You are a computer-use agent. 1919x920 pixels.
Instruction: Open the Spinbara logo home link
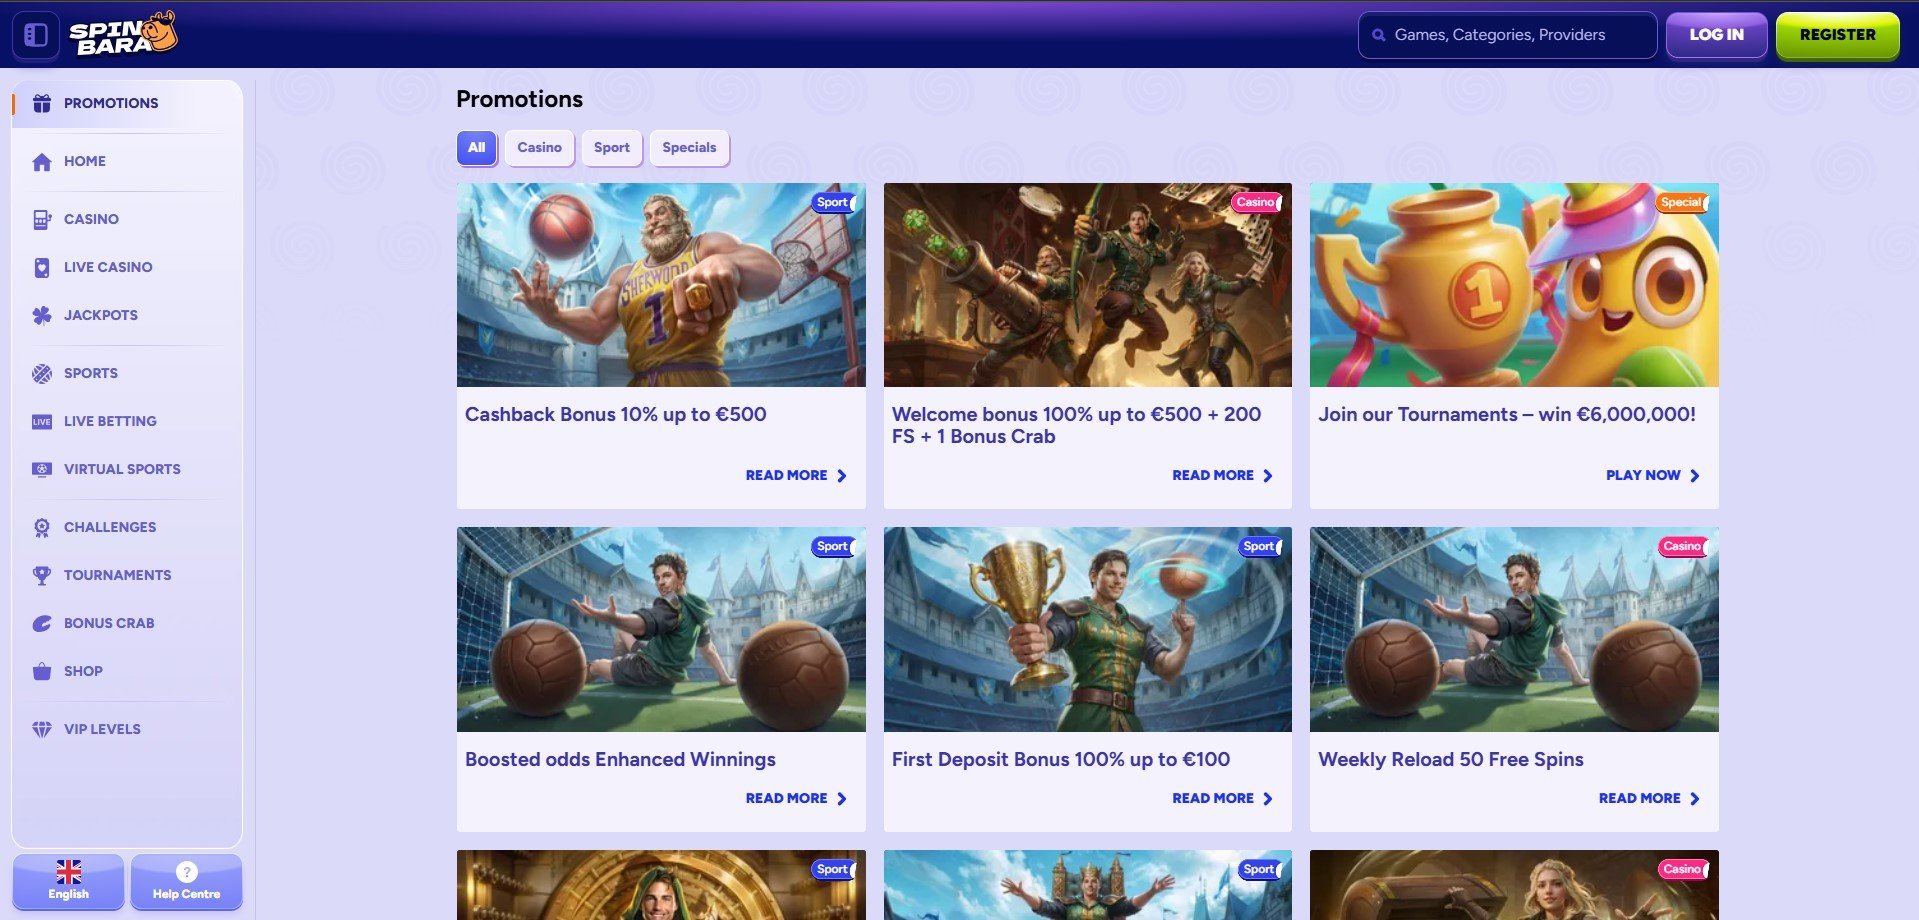pyautogui.click(x=123, y=34)
